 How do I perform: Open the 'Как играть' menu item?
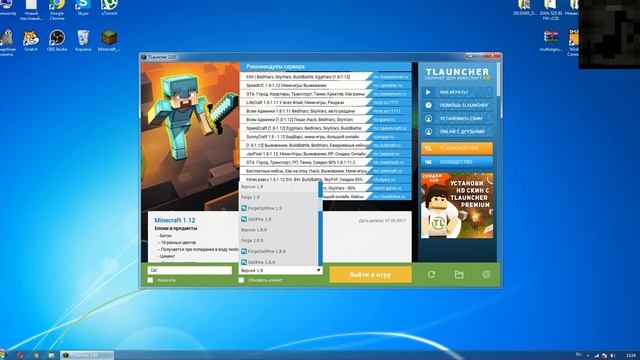(457, 92)
